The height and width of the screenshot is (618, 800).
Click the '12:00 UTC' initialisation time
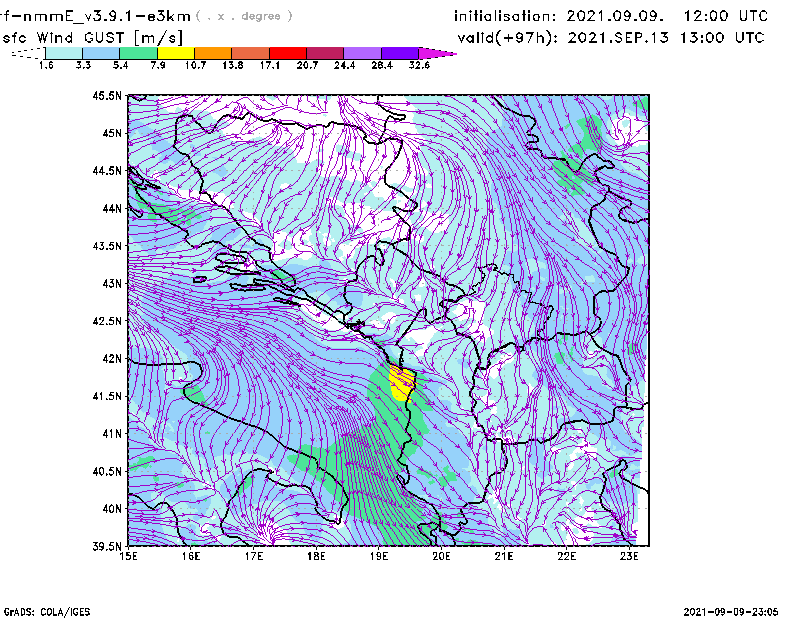point(726,16)
